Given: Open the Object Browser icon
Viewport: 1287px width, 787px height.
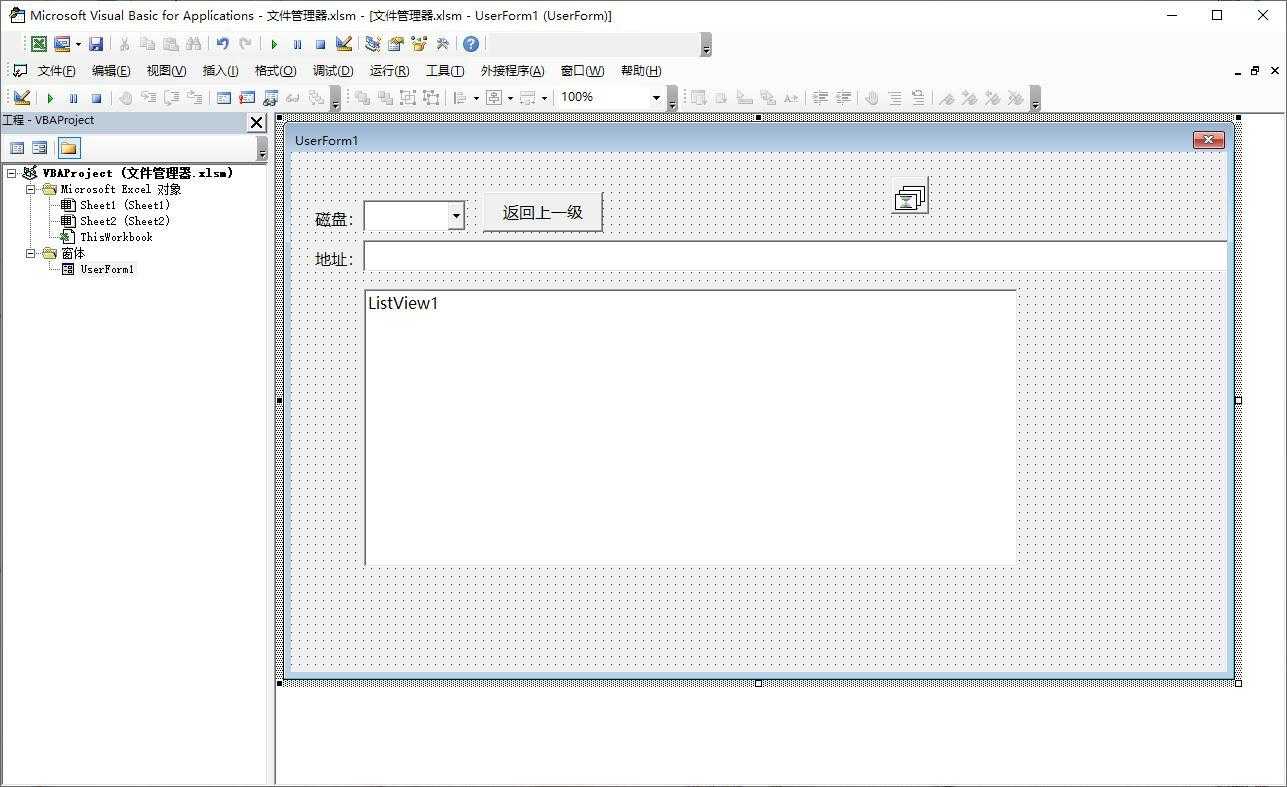Looking at the screenshot, I should click(419, 44).
